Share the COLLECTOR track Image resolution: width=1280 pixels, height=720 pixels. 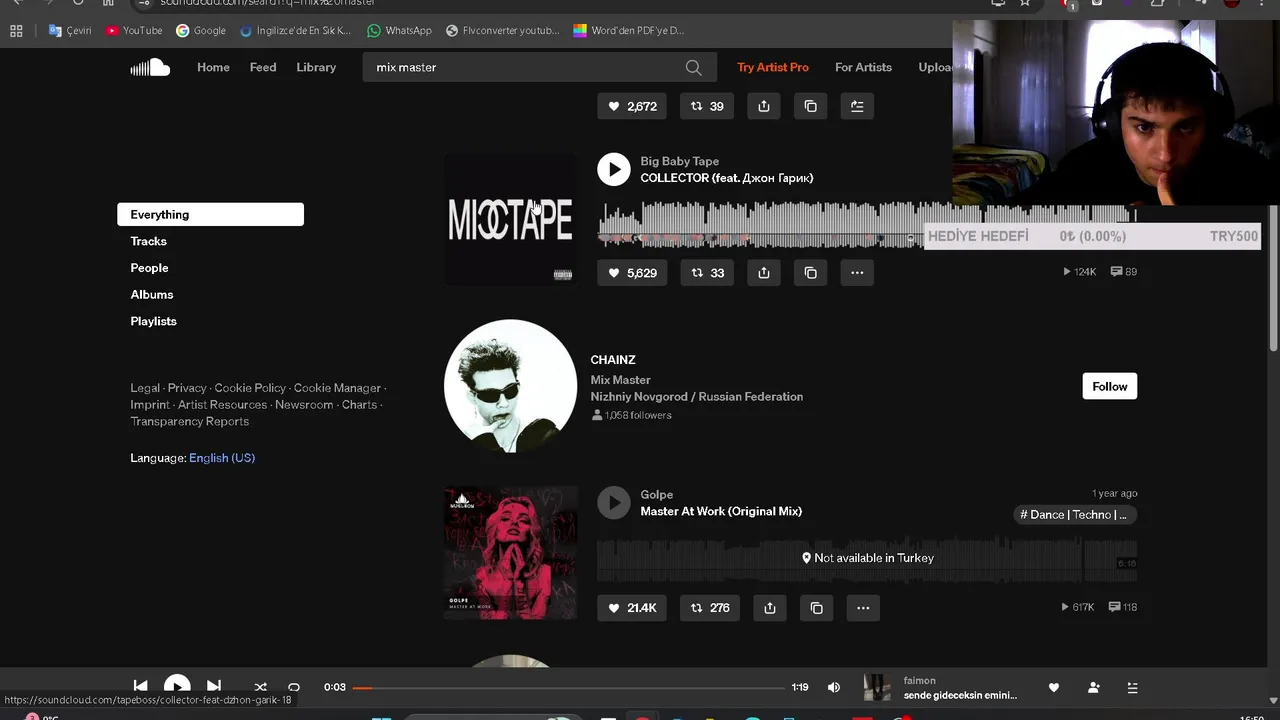[x=764, y=273]
